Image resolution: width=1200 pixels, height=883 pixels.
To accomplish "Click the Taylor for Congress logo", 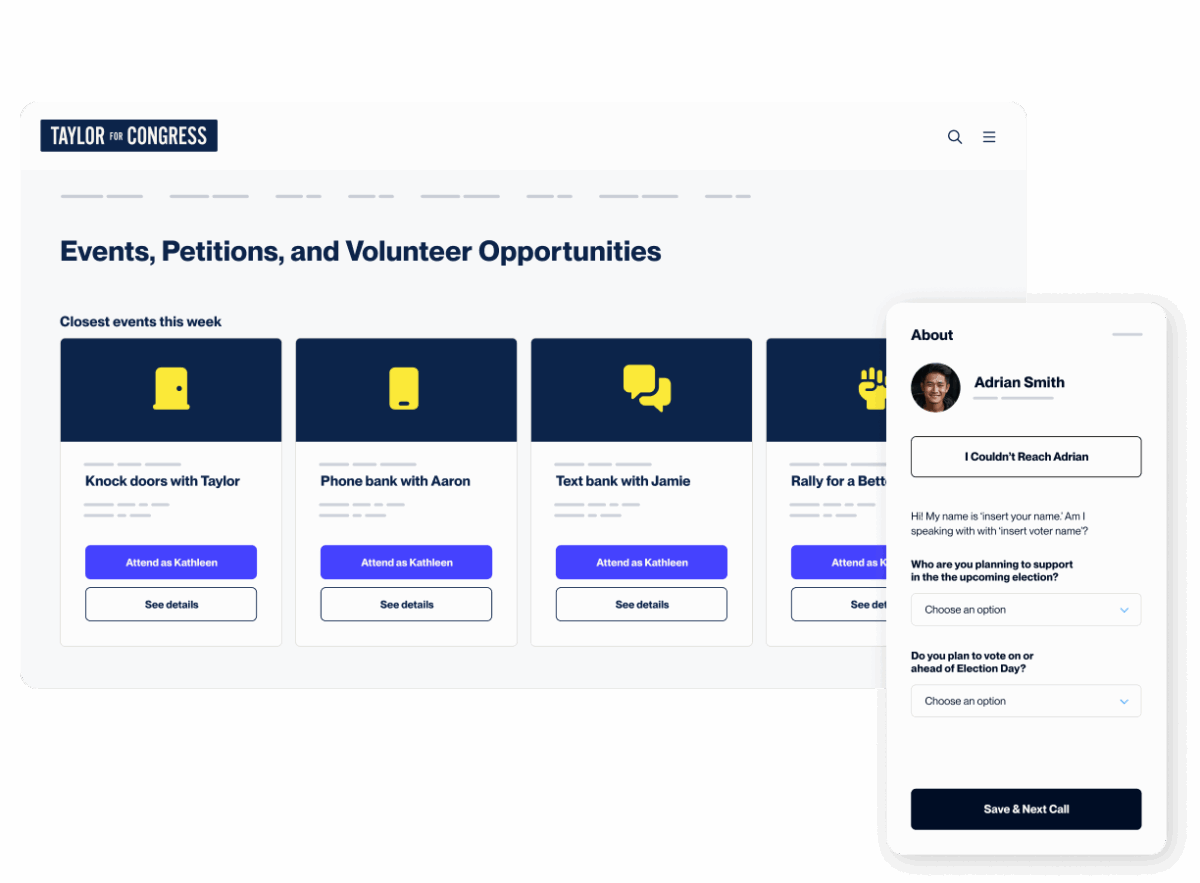I will pos(128,135).
